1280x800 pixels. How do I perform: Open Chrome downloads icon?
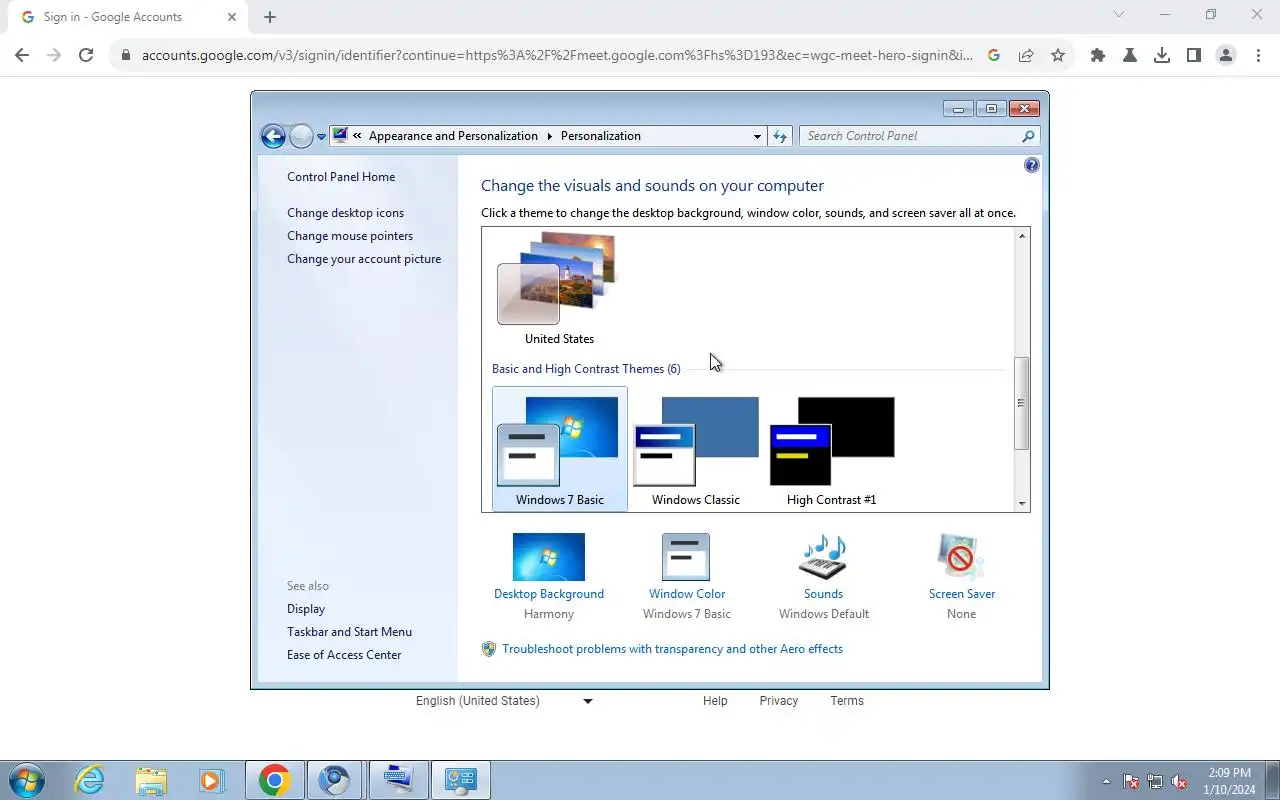1162,55
